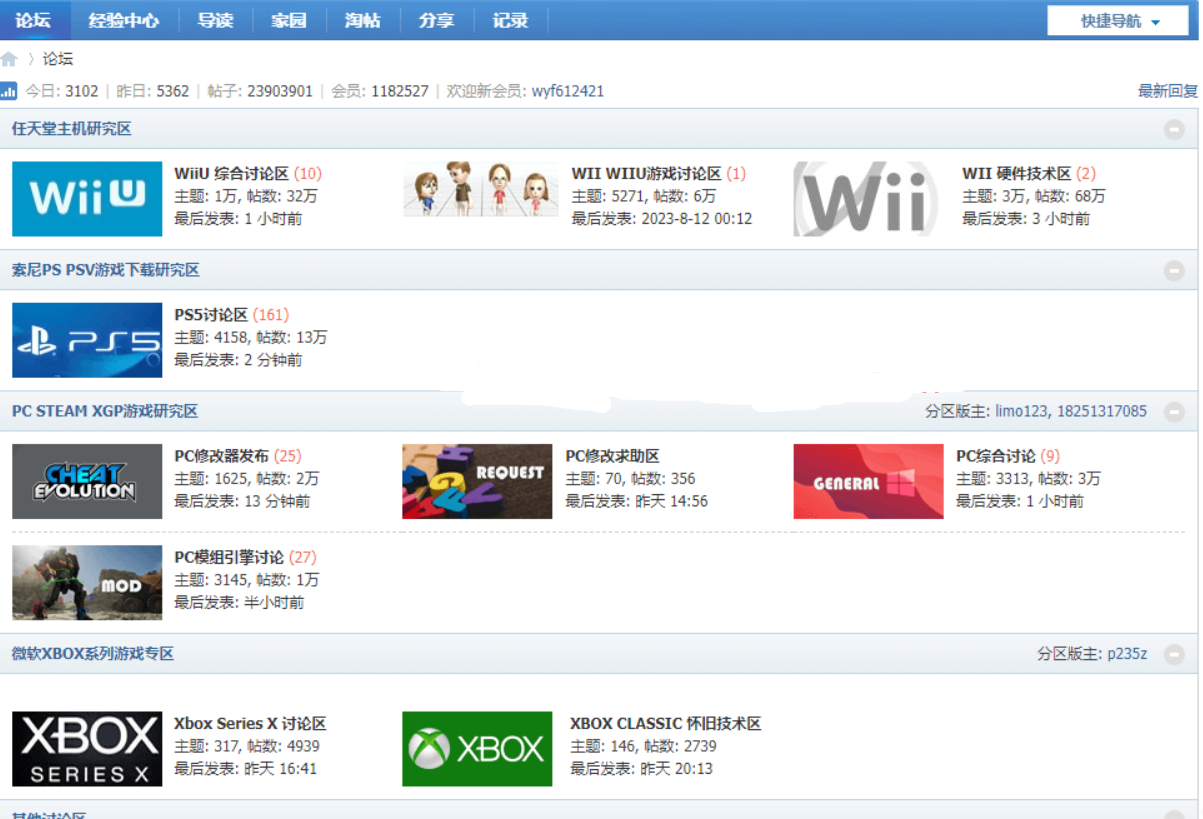1203x819 pixels.
Task: Click the Cheat Evolution forum image
Action: click(x=87, y=481)
